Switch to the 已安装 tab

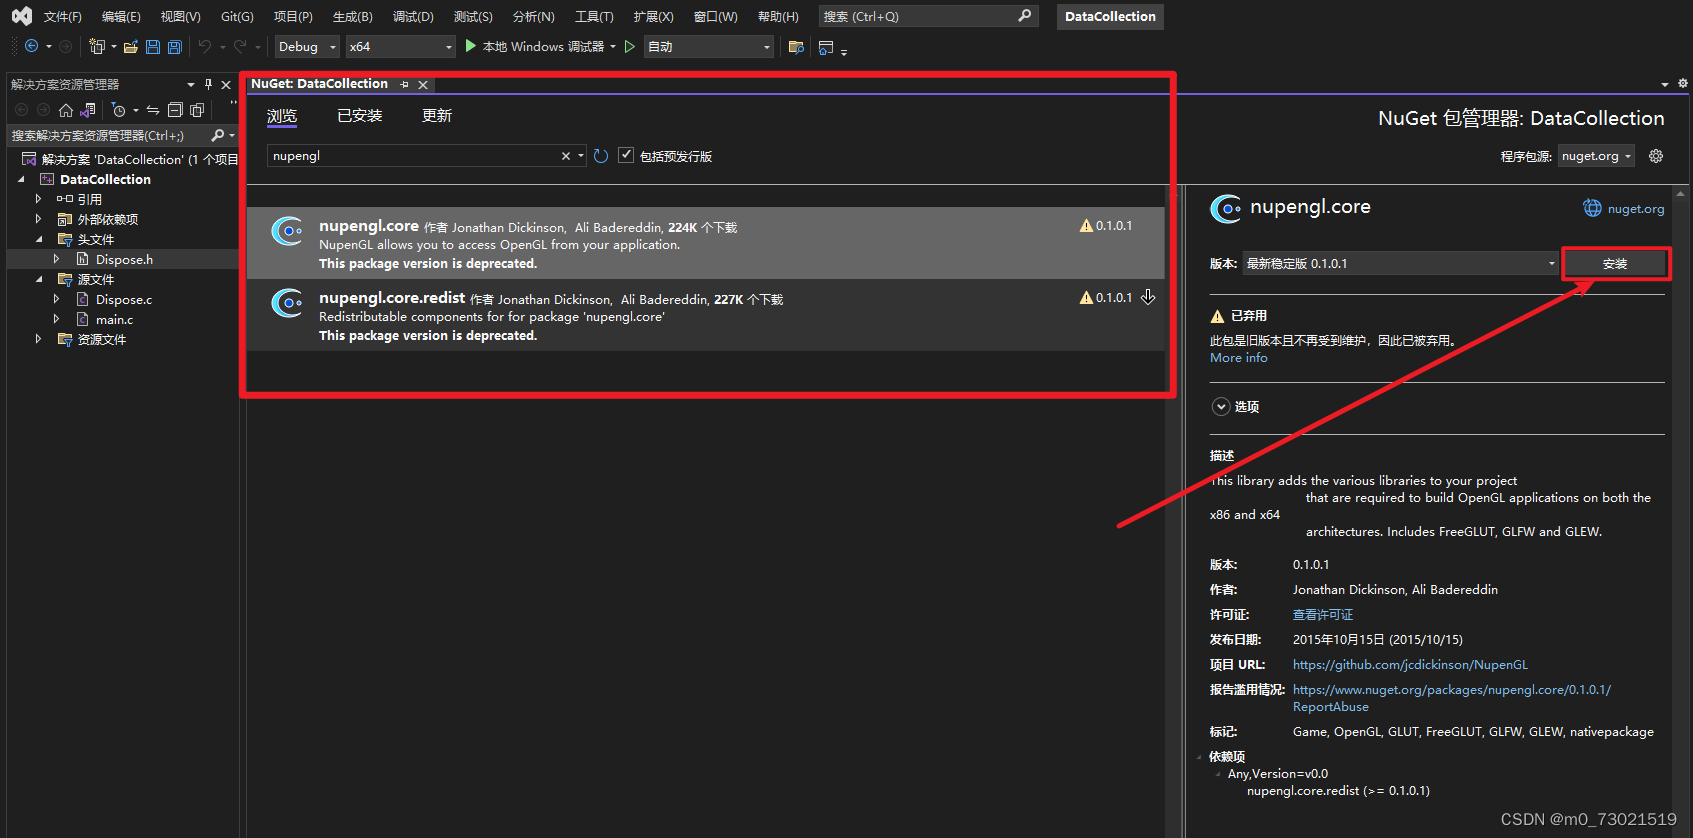pos(359,116)
